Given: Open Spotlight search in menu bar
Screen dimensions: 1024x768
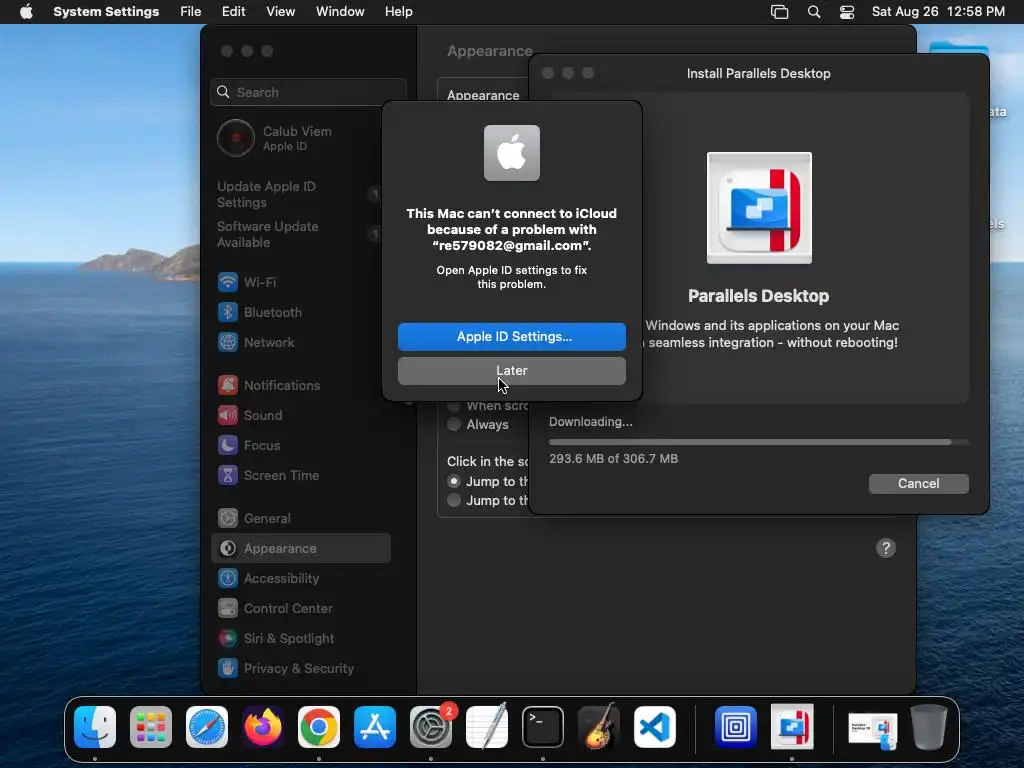Looking at the screenshot, I should point(814,12).
